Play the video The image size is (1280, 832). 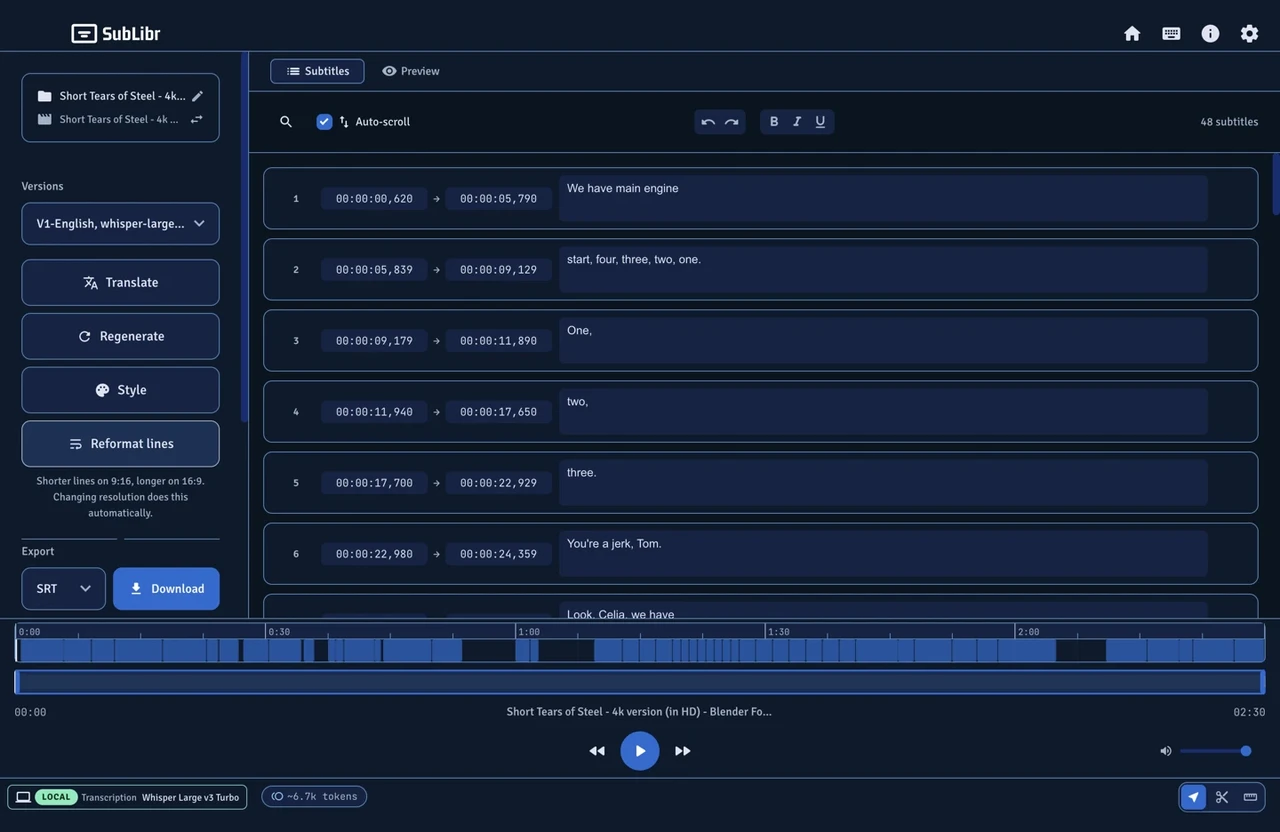coord(640,751)
